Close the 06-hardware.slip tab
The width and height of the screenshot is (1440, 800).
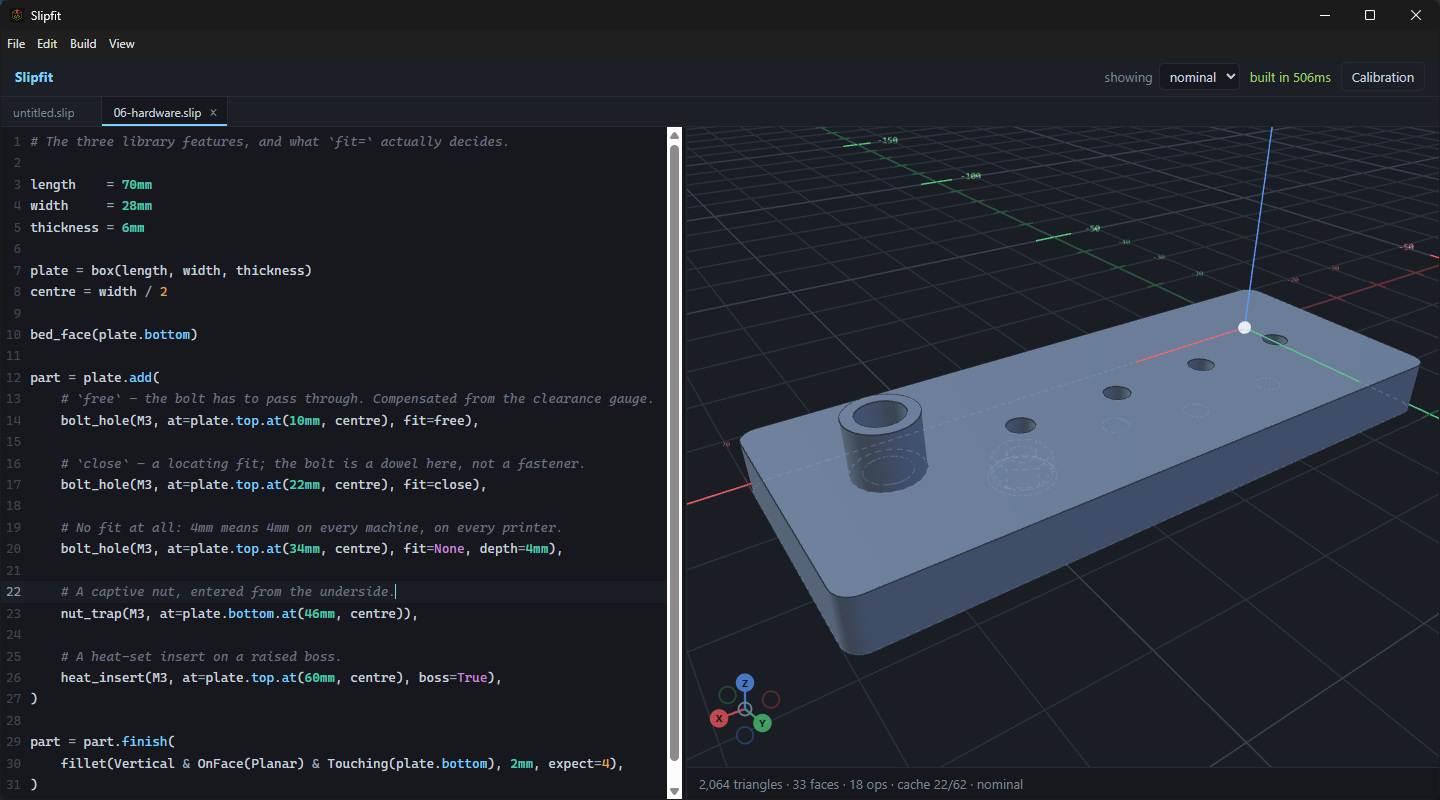[x=213, y=113]
